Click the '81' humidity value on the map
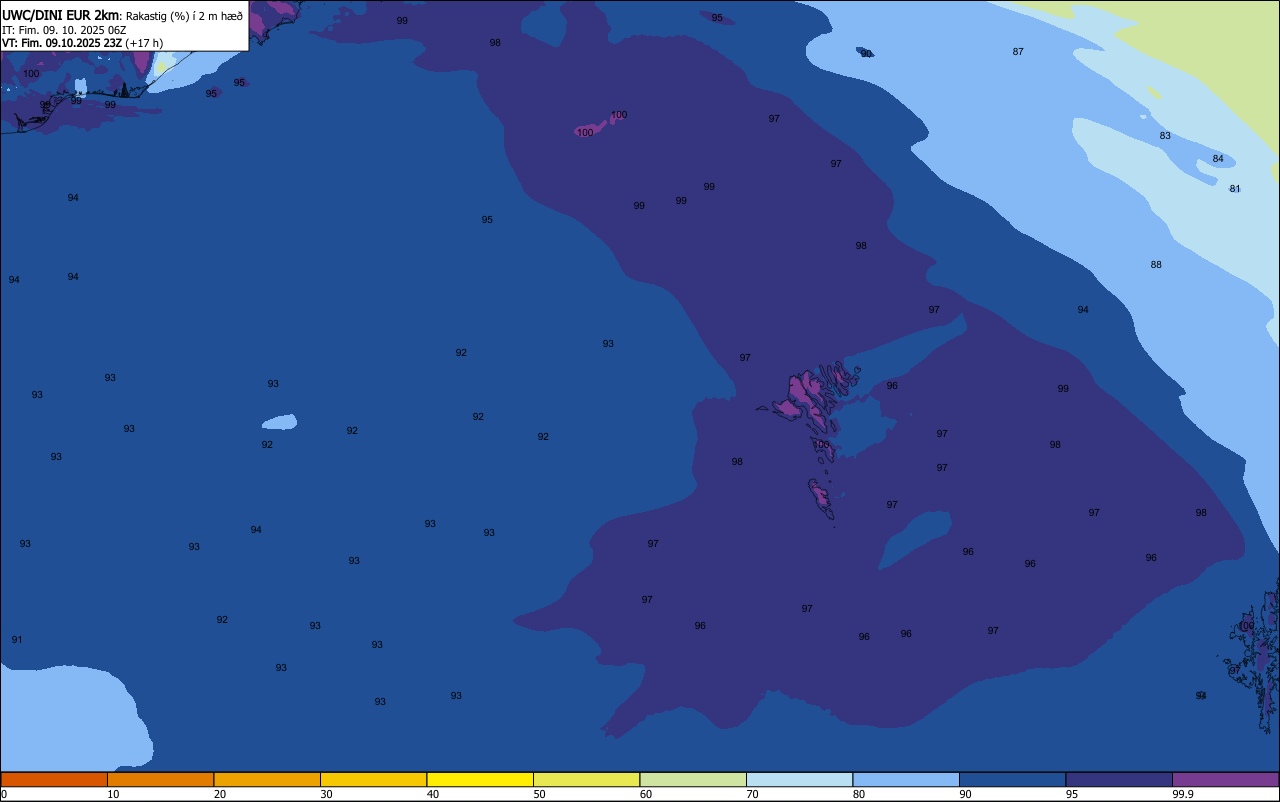Screen dimensions: 1280x802 point(1235,189)
